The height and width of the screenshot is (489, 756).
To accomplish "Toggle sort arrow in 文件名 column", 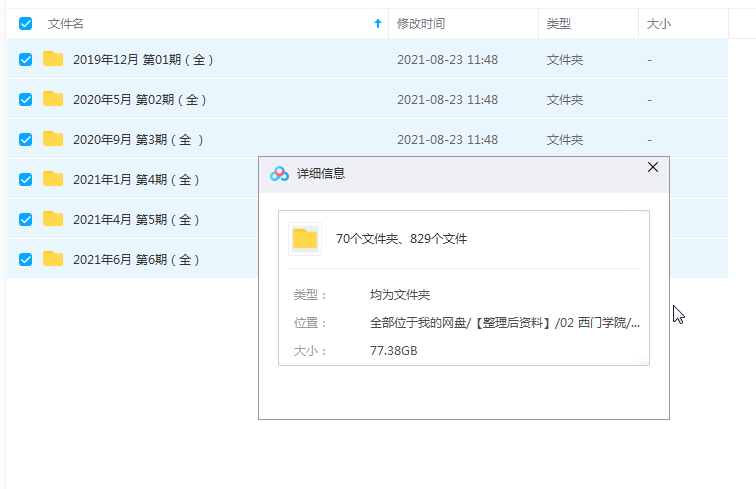I will 378,23.
